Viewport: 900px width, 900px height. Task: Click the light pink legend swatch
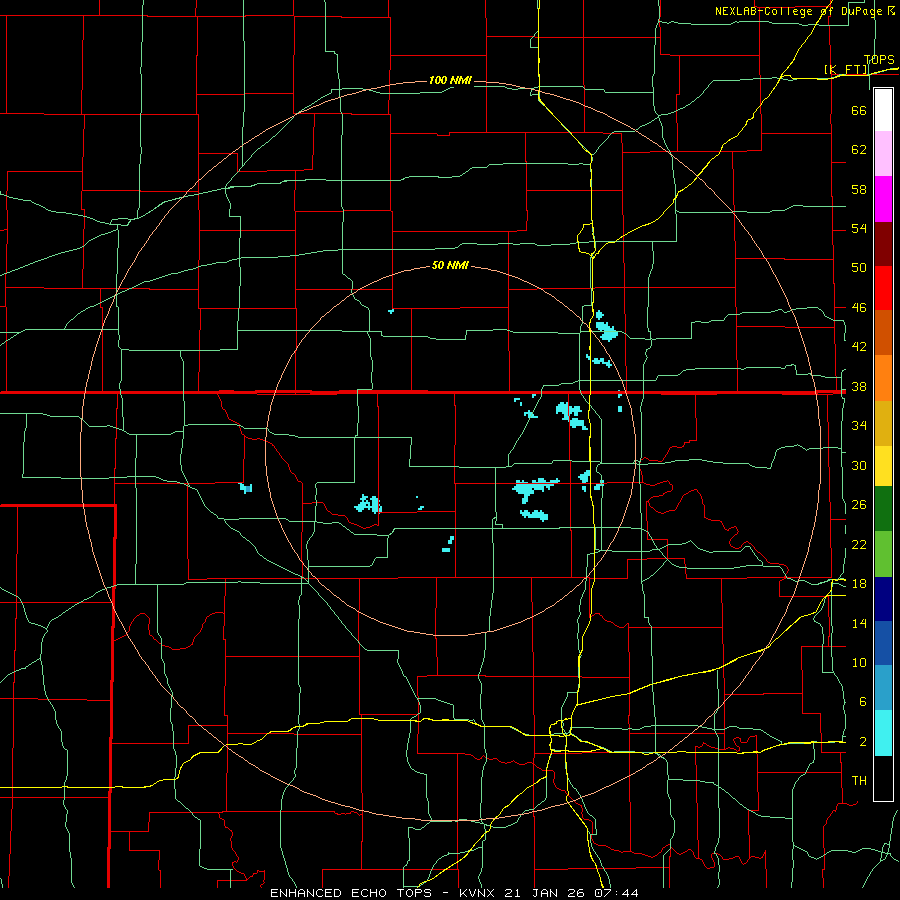click(883, 154)
